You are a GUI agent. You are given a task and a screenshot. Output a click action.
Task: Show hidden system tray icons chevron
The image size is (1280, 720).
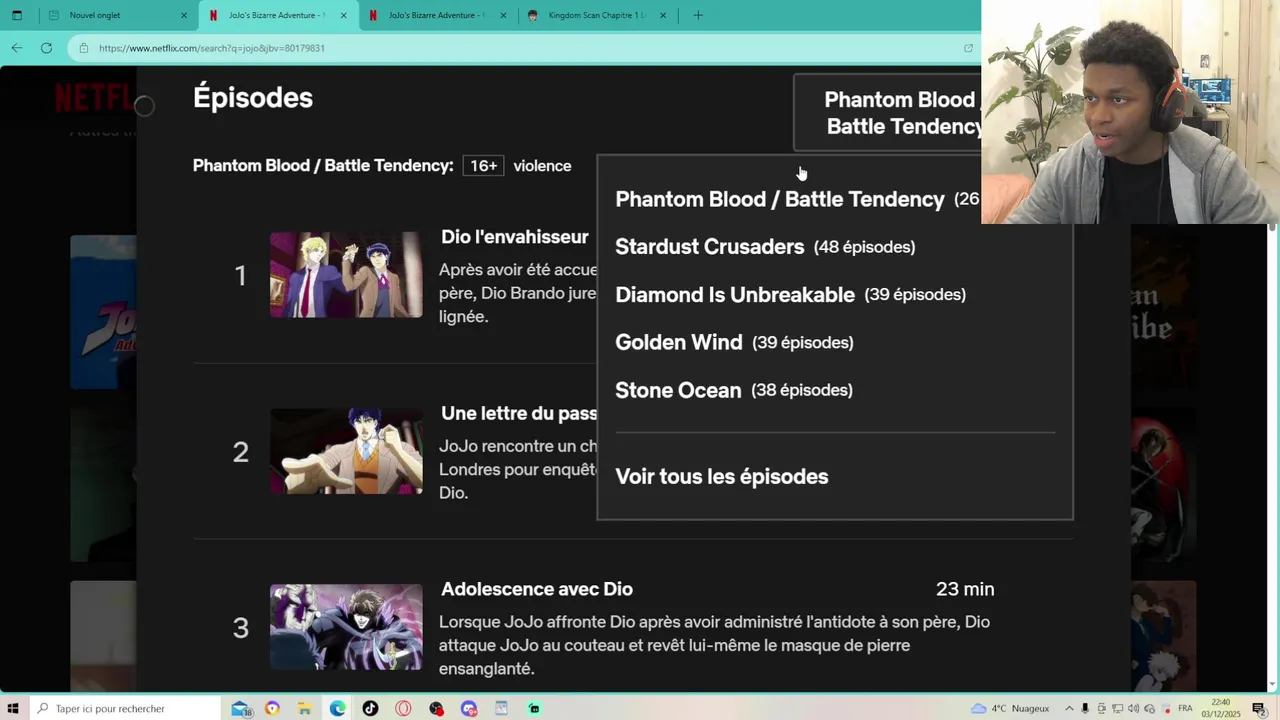tap(1069, 708)
